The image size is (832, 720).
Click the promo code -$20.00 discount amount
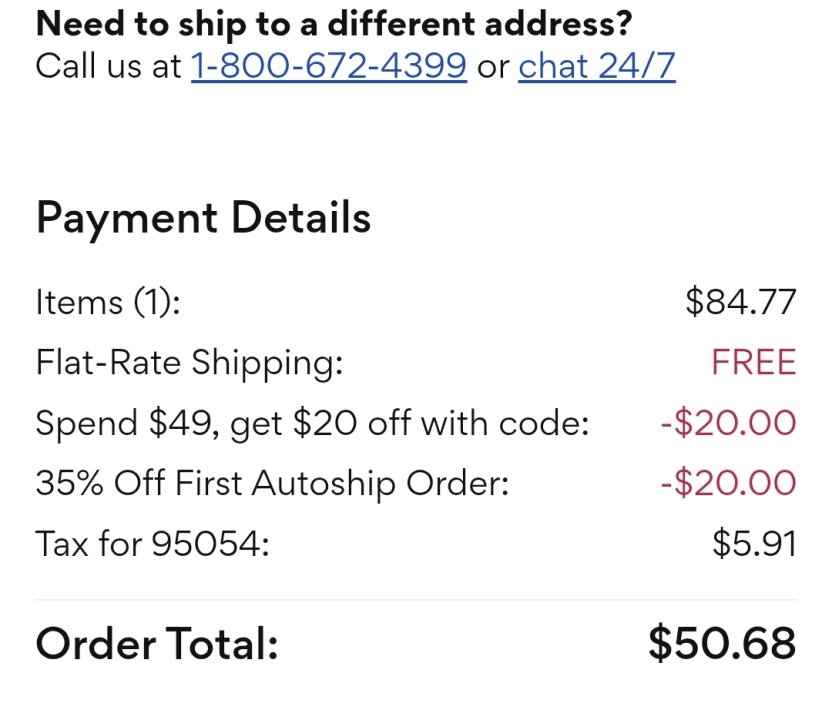click(728, 423)
